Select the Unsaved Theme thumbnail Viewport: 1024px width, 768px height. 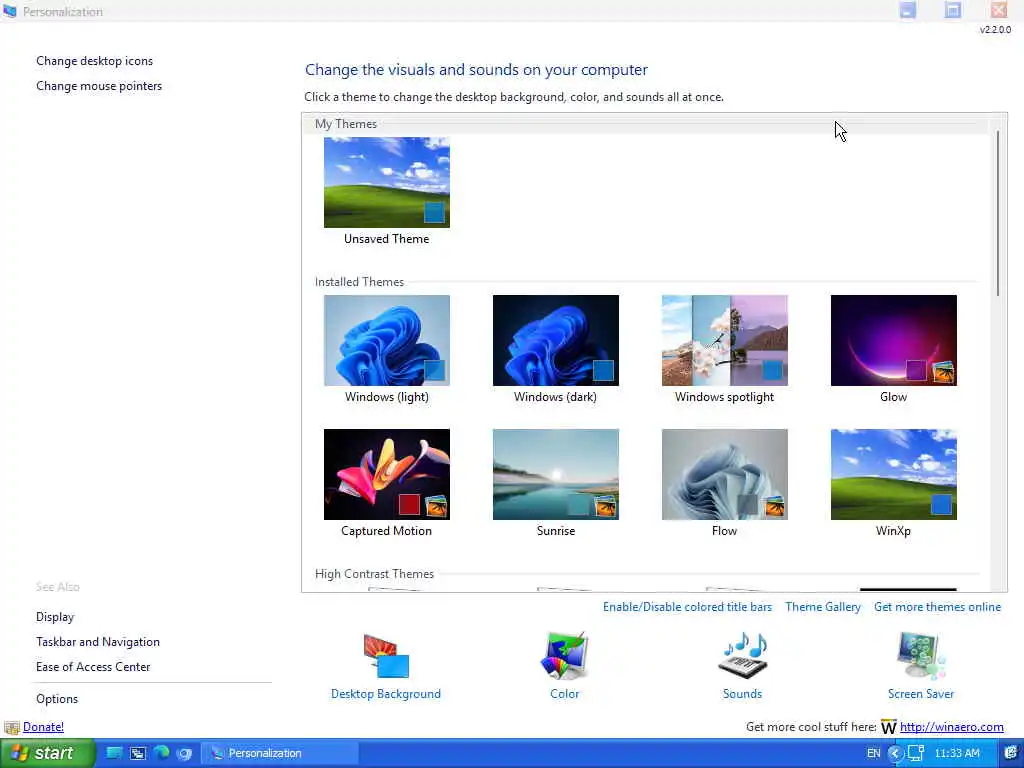[x=387, y=182]
